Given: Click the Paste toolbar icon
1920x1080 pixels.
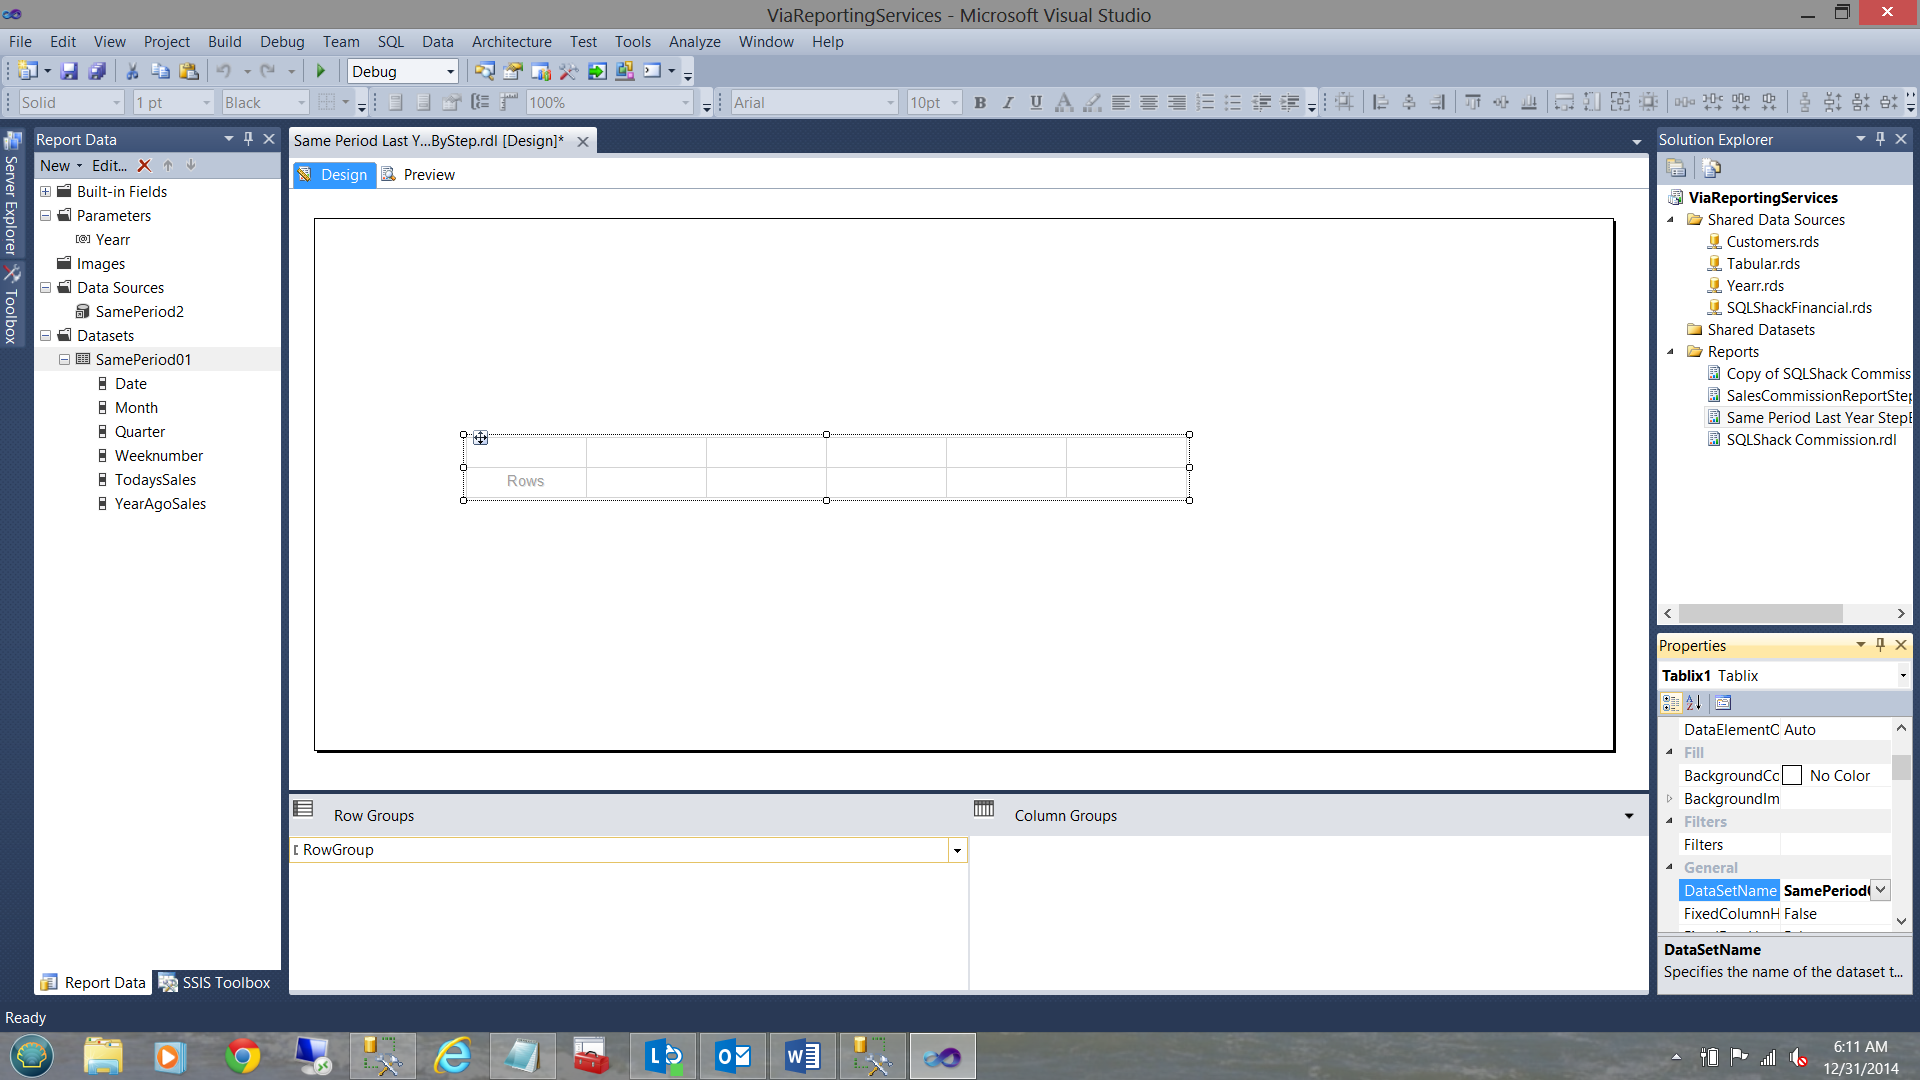Looking at the screenshot, I should [189, 71].
